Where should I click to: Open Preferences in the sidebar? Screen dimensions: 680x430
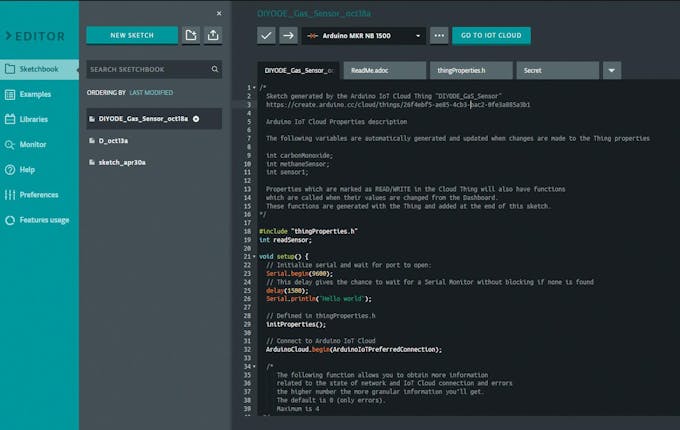[x=38, y=195]
